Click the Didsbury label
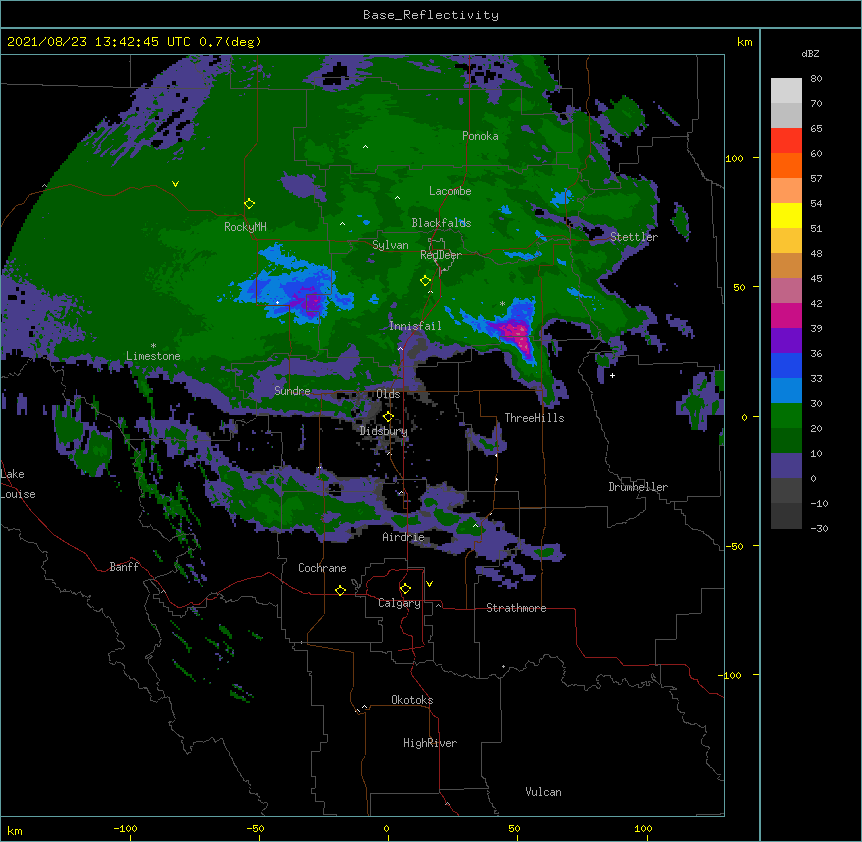This screenshot has width=862, height=842. (384, 431)
